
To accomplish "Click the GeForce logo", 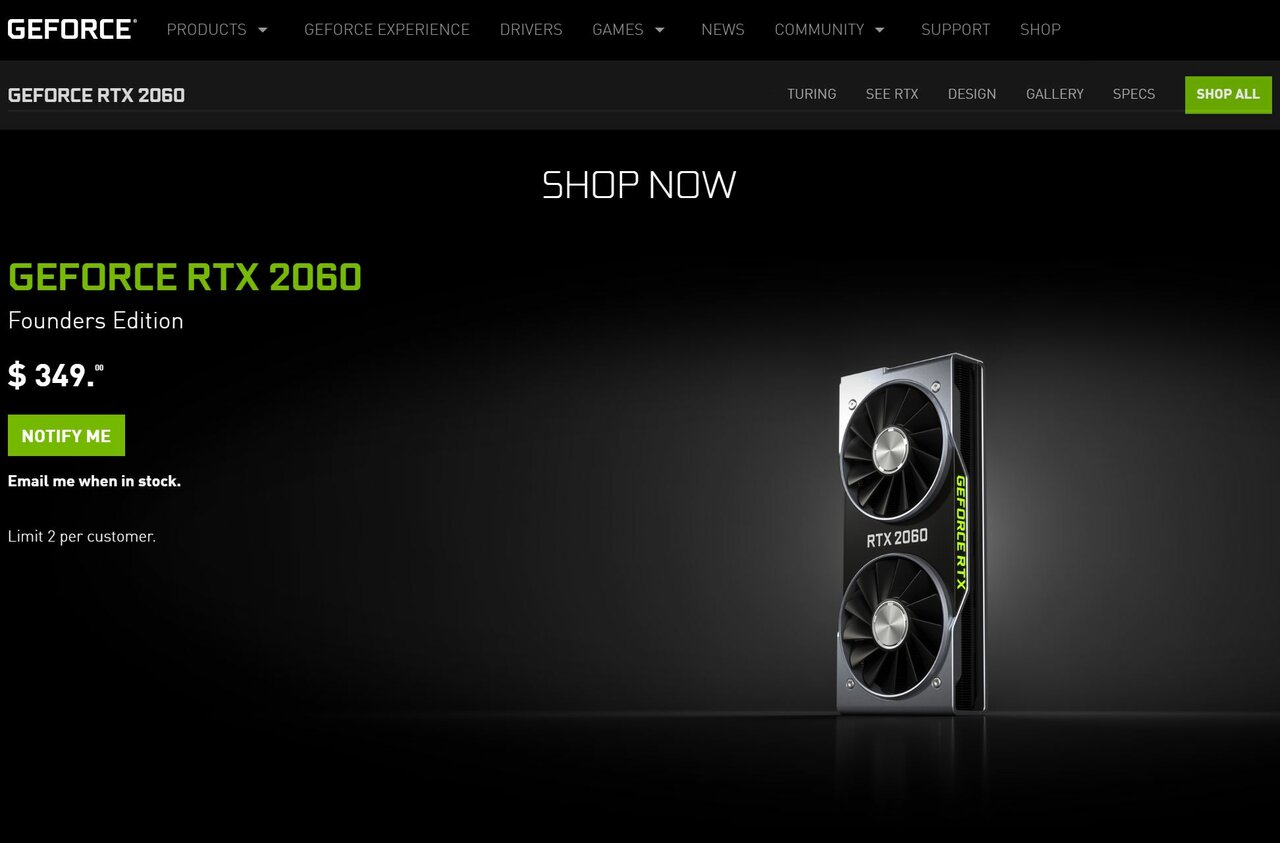I will pos(72,29).
